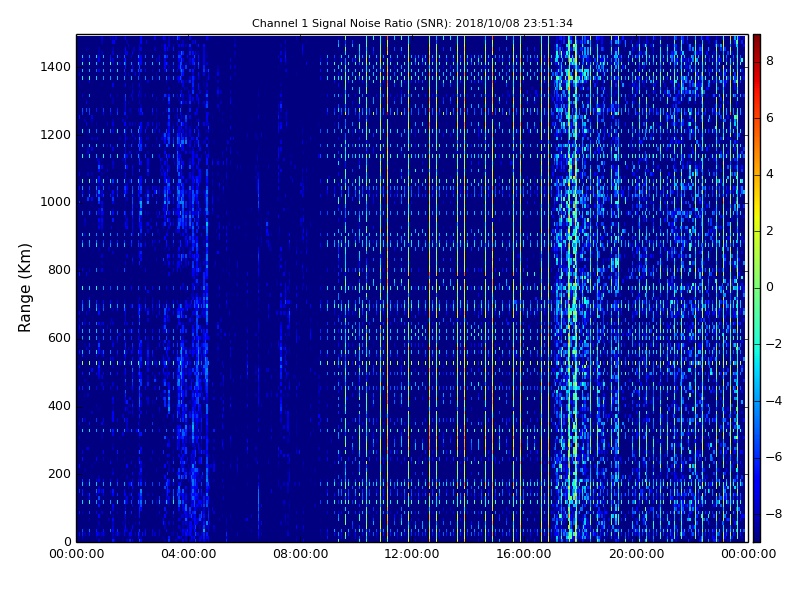Click the colorbar value 6 label

pos(770,118)
